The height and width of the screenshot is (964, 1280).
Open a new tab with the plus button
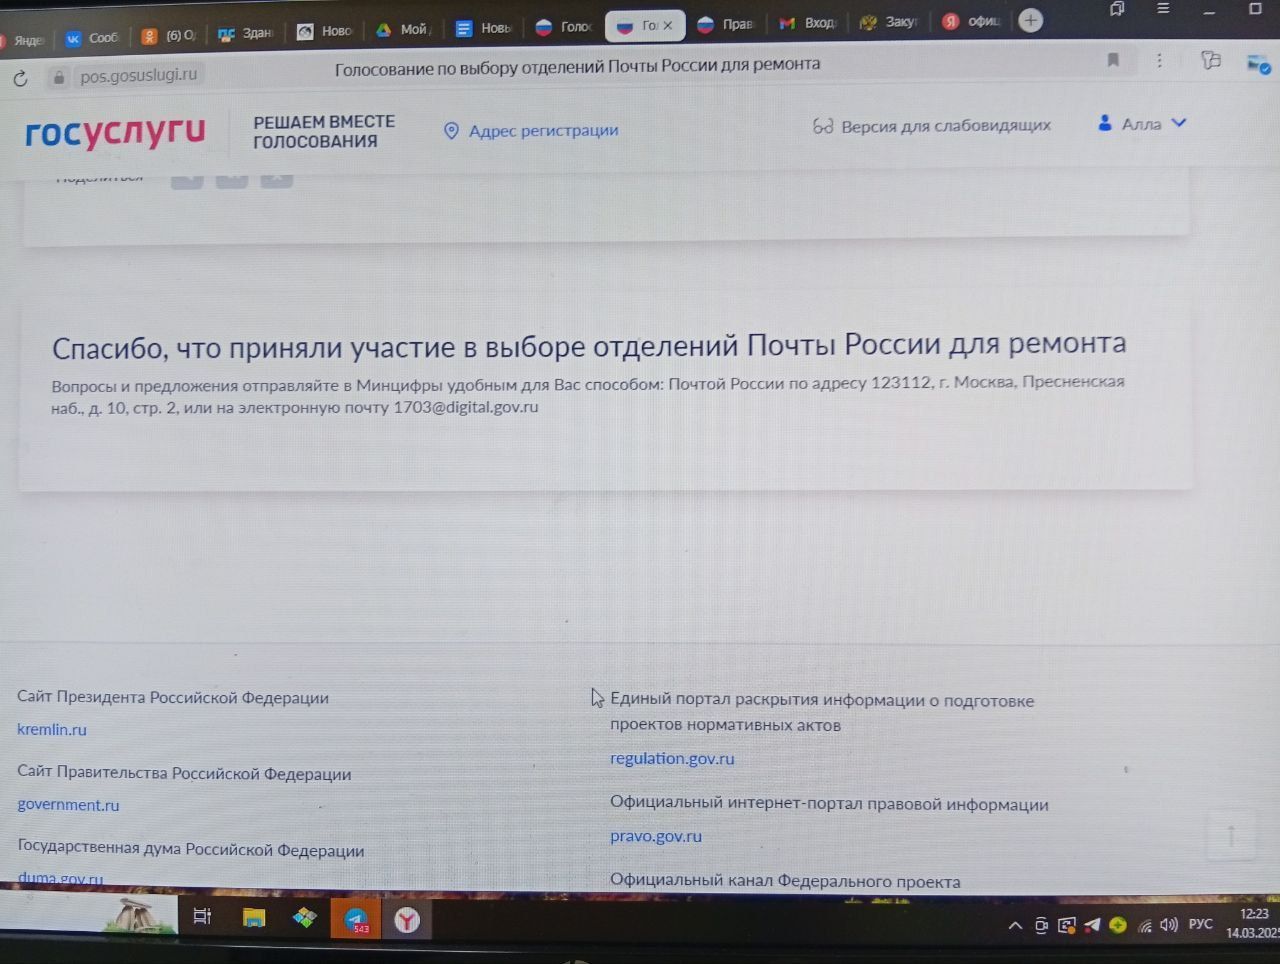(x=1030, y=21)
